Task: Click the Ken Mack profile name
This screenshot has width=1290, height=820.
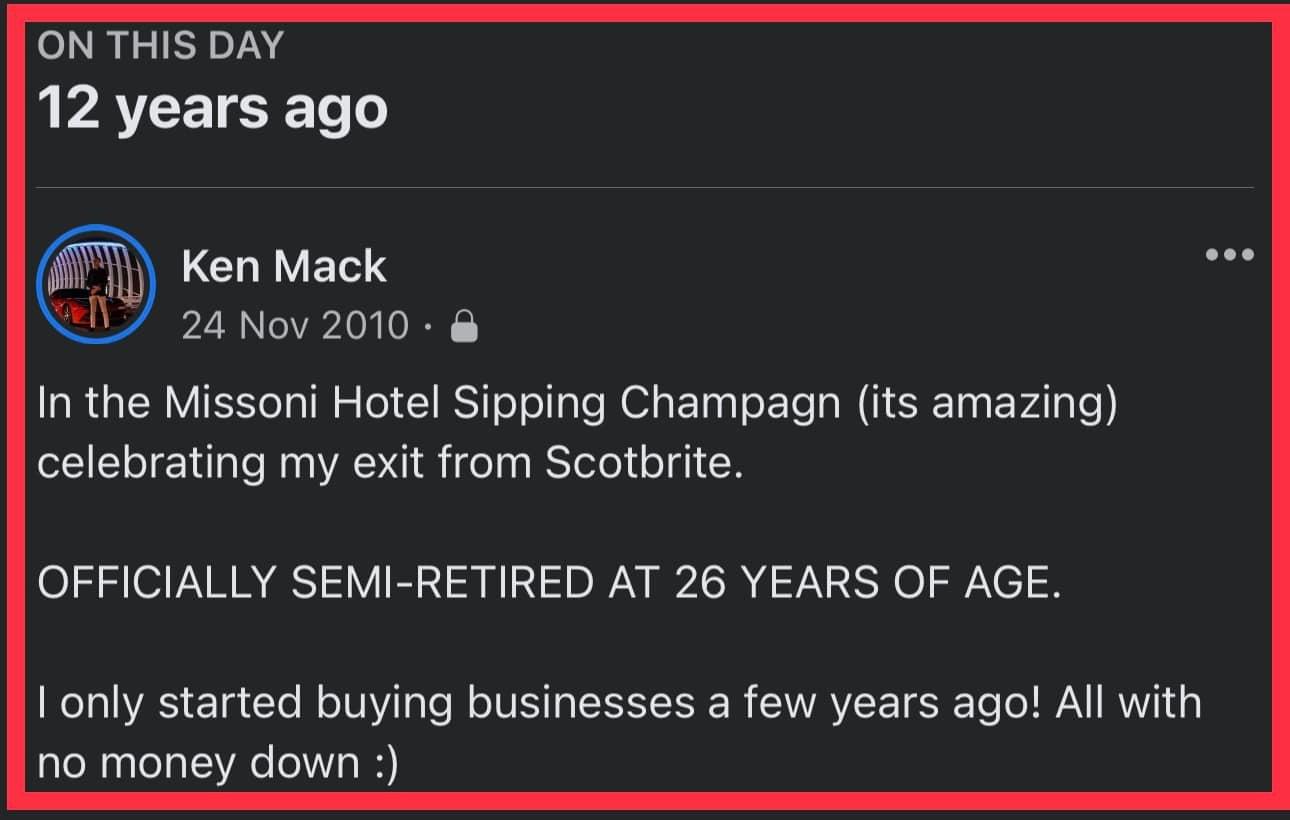Action: (284, 267)
